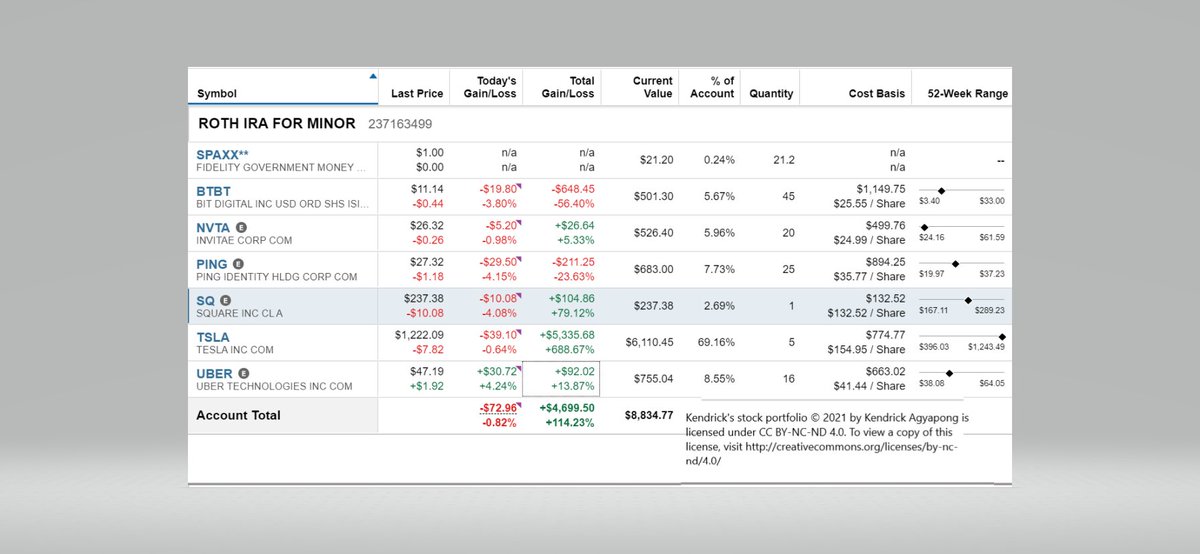Click UBER total gain +$92.02 cell
Image resolution: width=1200 pixels, height=554 pixels.
[x=560, y=380]
